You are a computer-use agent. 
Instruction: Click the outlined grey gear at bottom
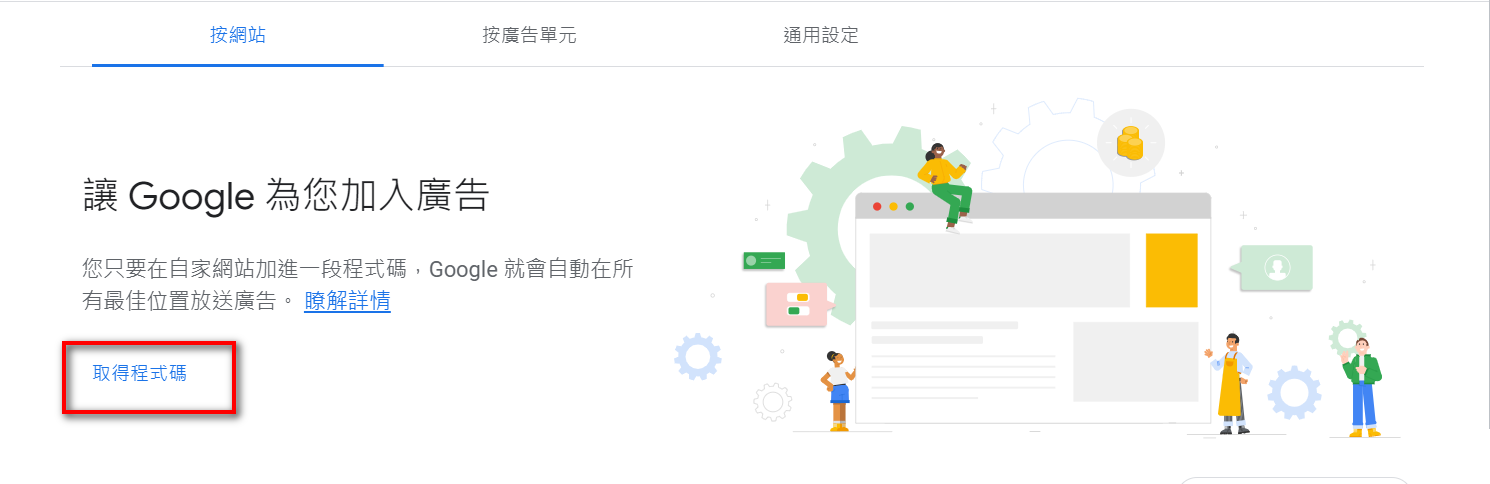(x=772, y=402)
